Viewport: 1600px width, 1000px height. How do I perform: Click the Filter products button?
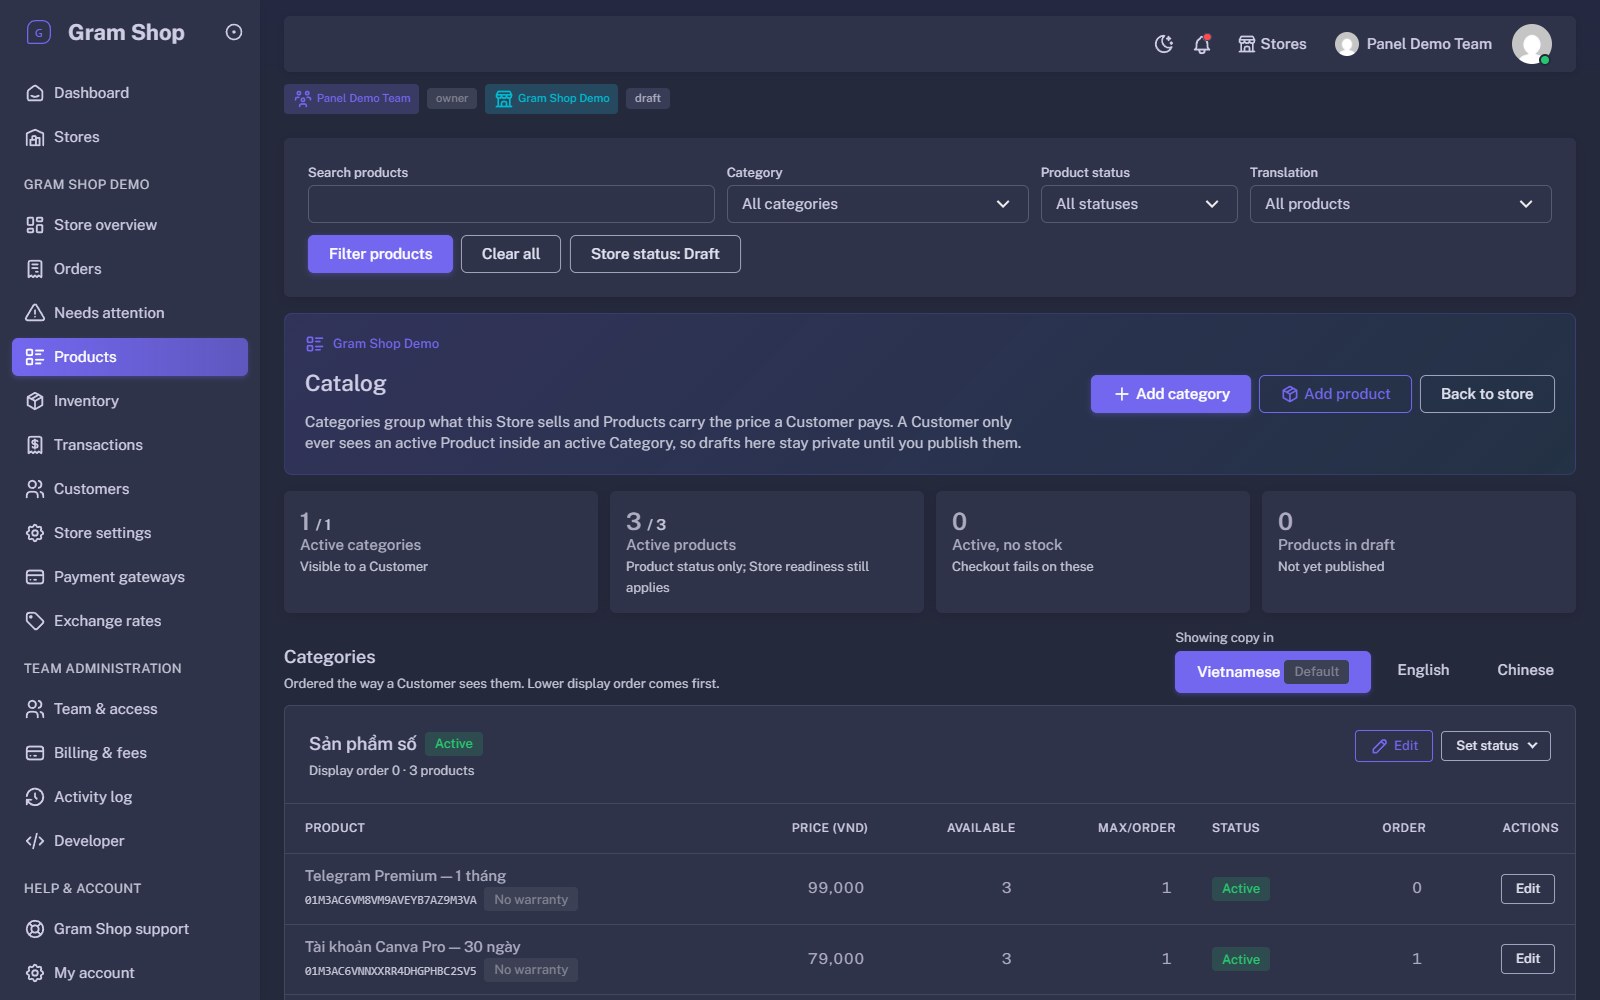point(380,254)
